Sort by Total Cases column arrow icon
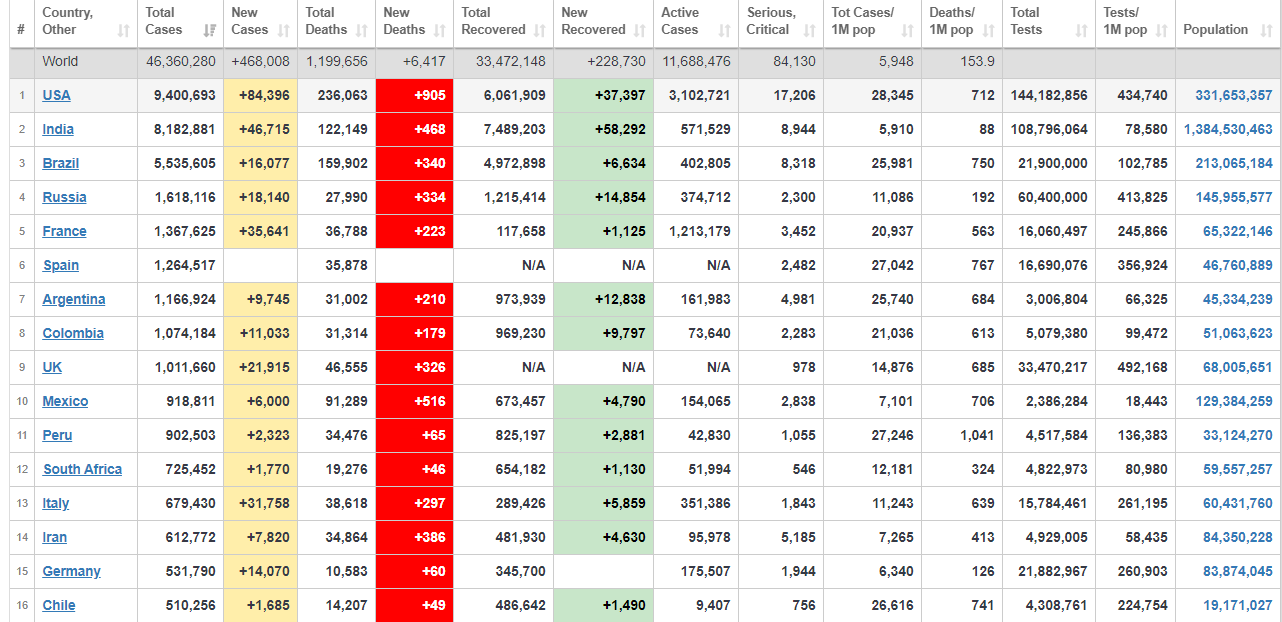The image size is (1282, 622). click(210, 31)
